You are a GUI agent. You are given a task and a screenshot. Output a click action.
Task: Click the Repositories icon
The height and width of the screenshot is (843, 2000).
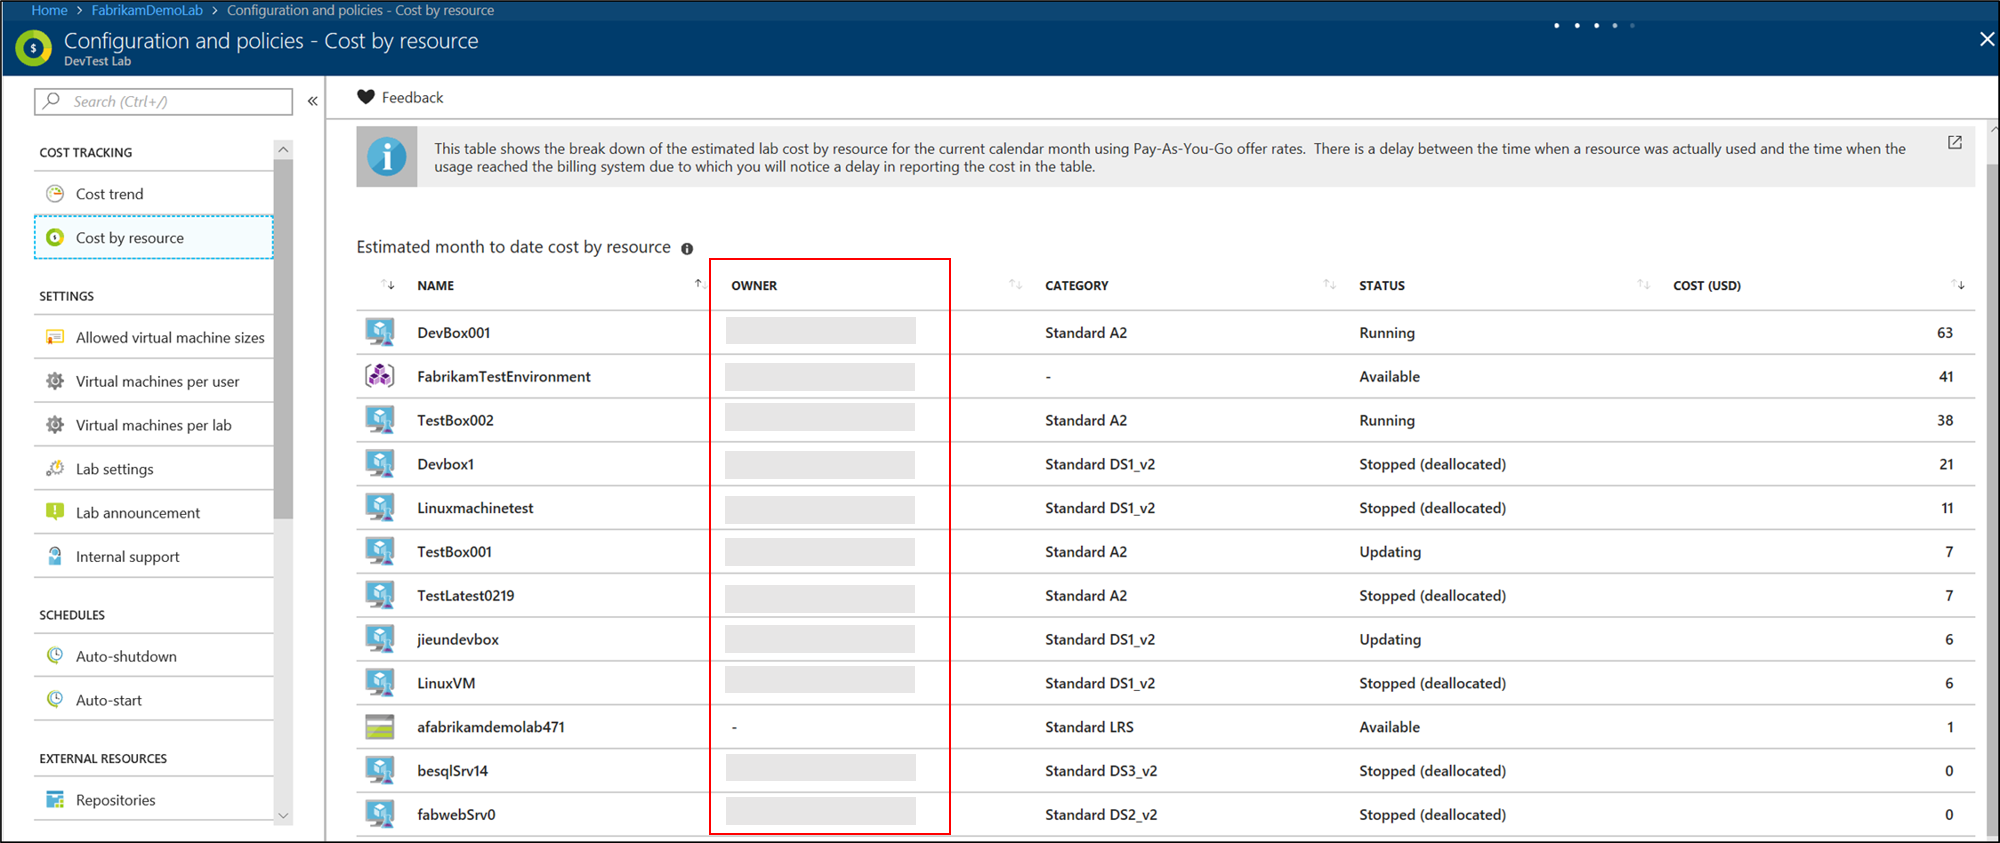55,800
